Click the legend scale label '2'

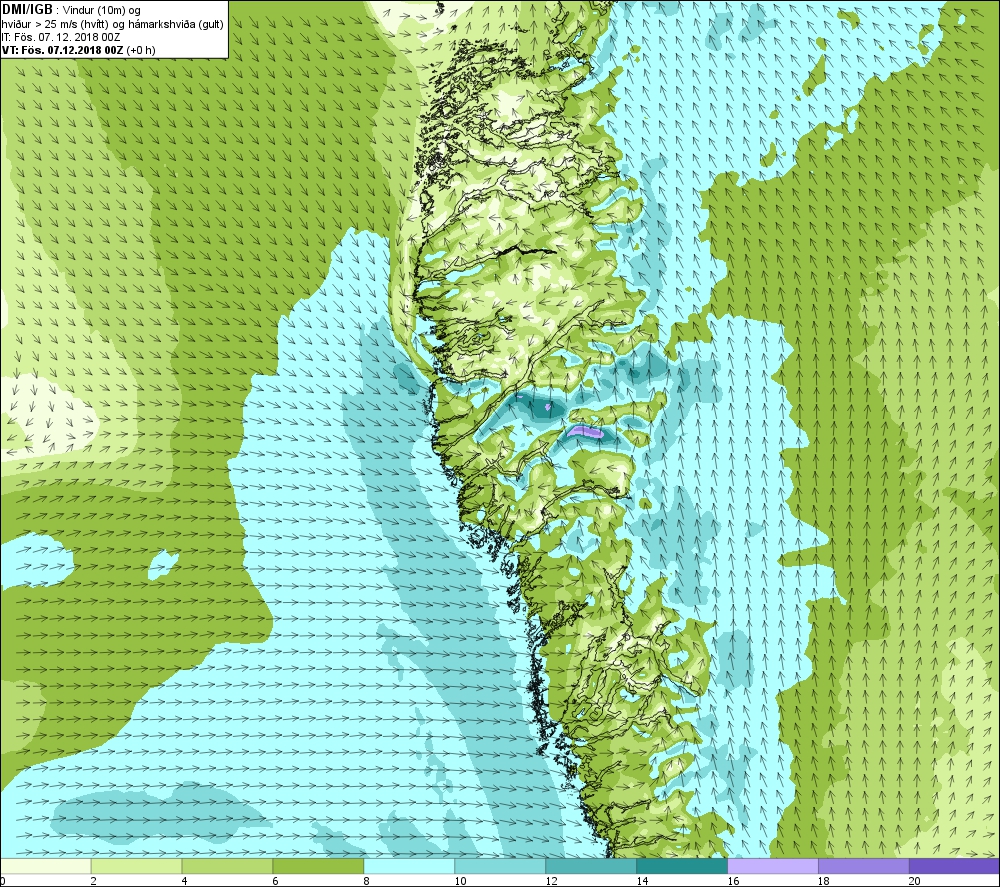pos(94,881)
